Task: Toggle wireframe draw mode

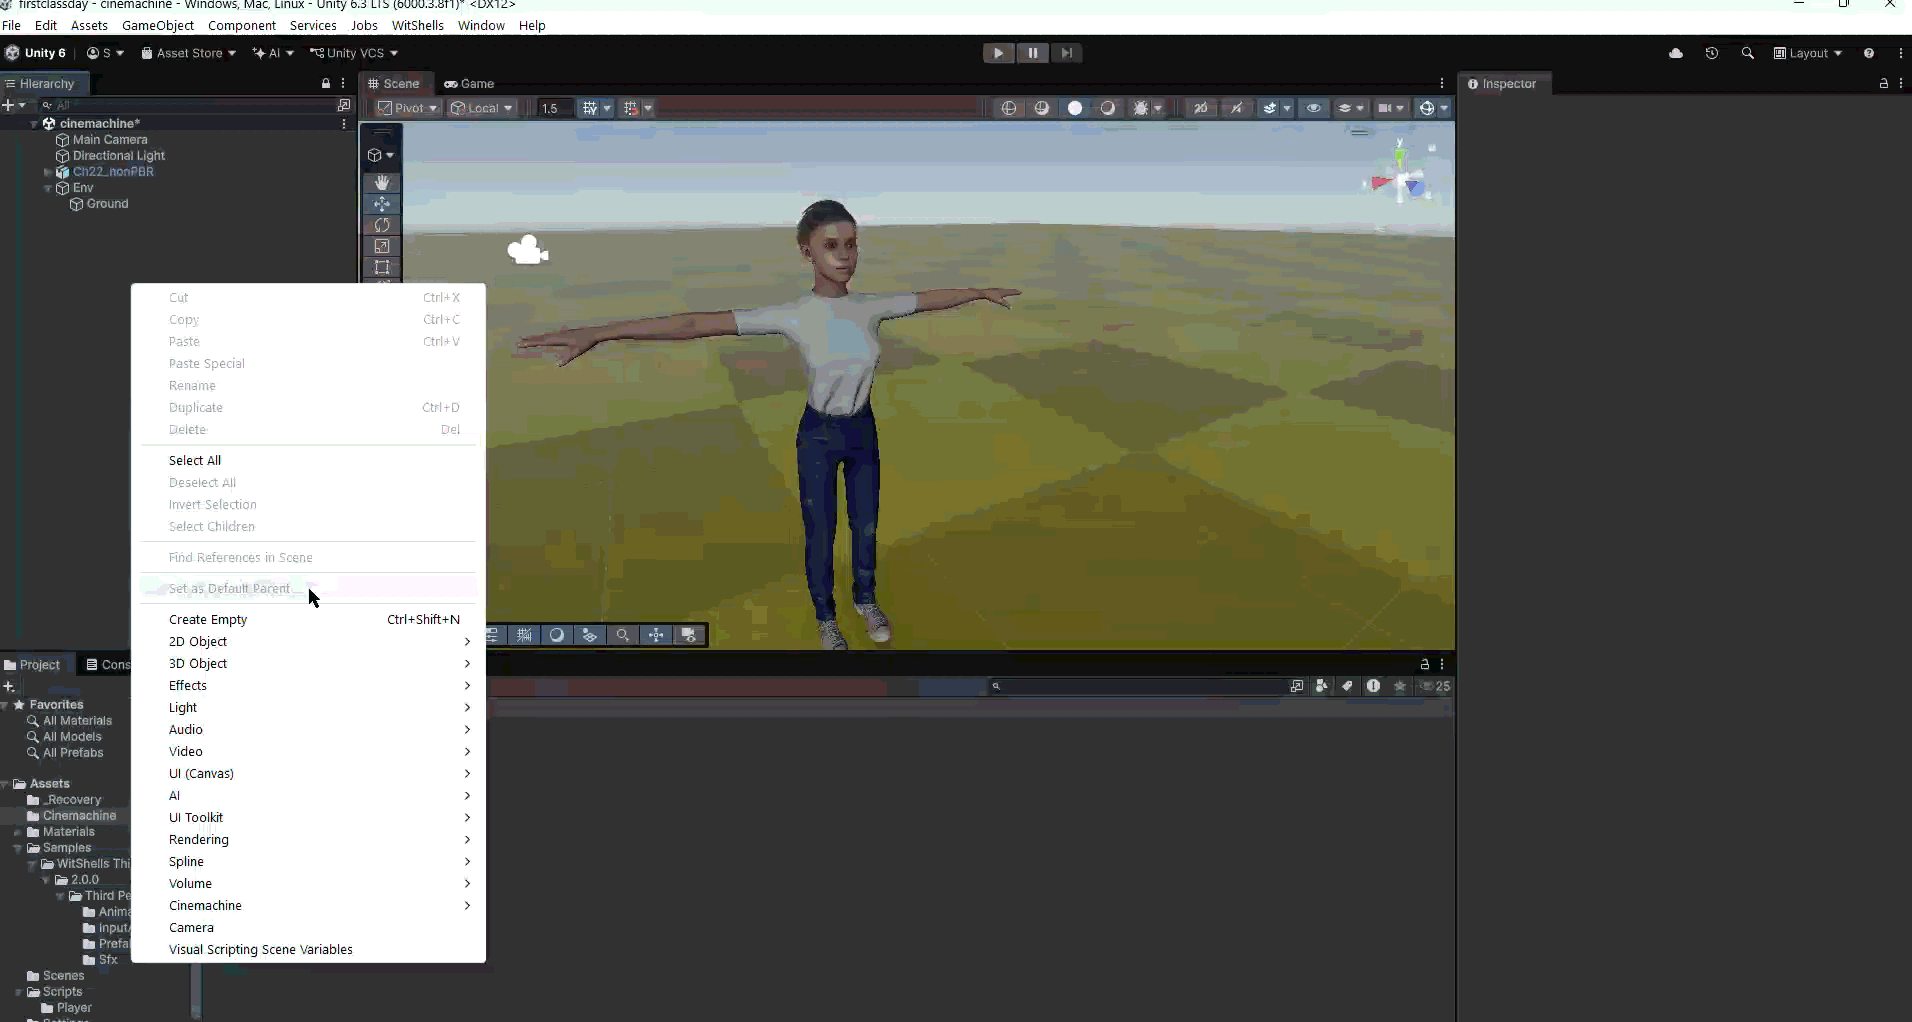Action: click(1009, 108)
